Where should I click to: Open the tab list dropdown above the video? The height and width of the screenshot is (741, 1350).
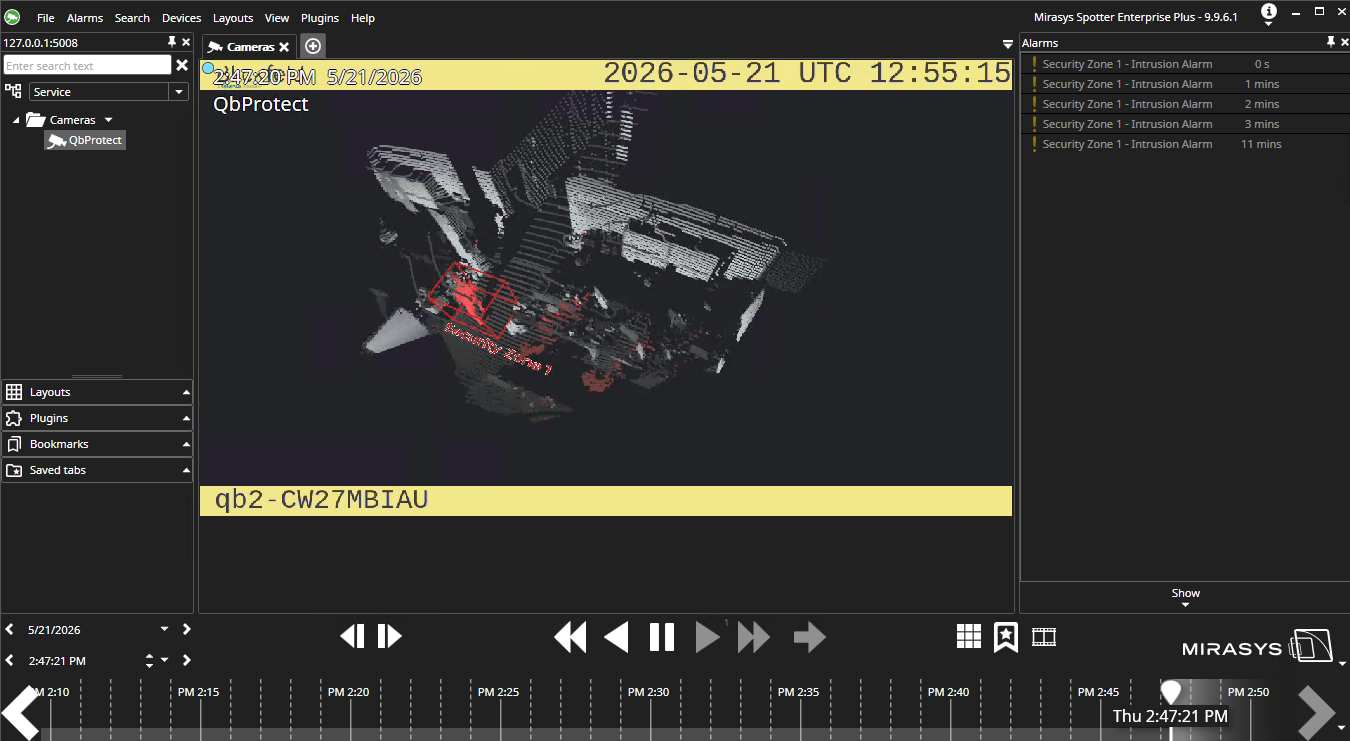[x=1007, y=45]
